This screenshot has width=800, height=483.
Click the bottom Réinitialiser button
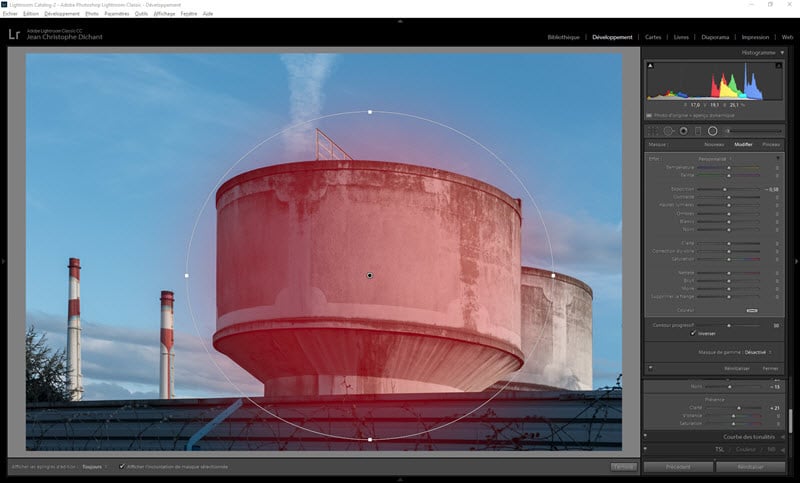point(751,467)
